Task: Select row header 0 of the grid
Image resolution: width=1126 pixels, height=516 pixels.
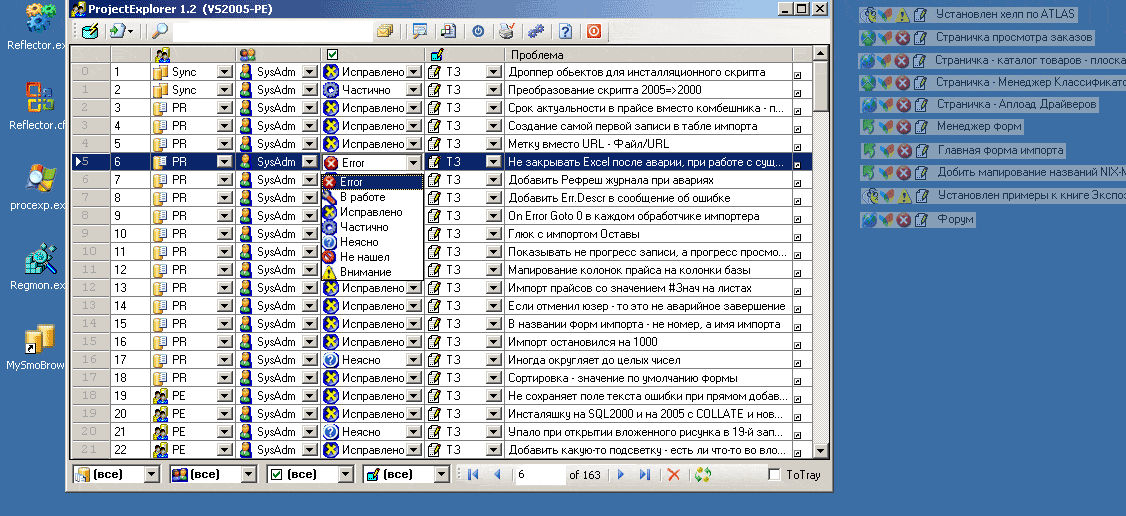Action: pyautogui.click(x=90, y=72)
